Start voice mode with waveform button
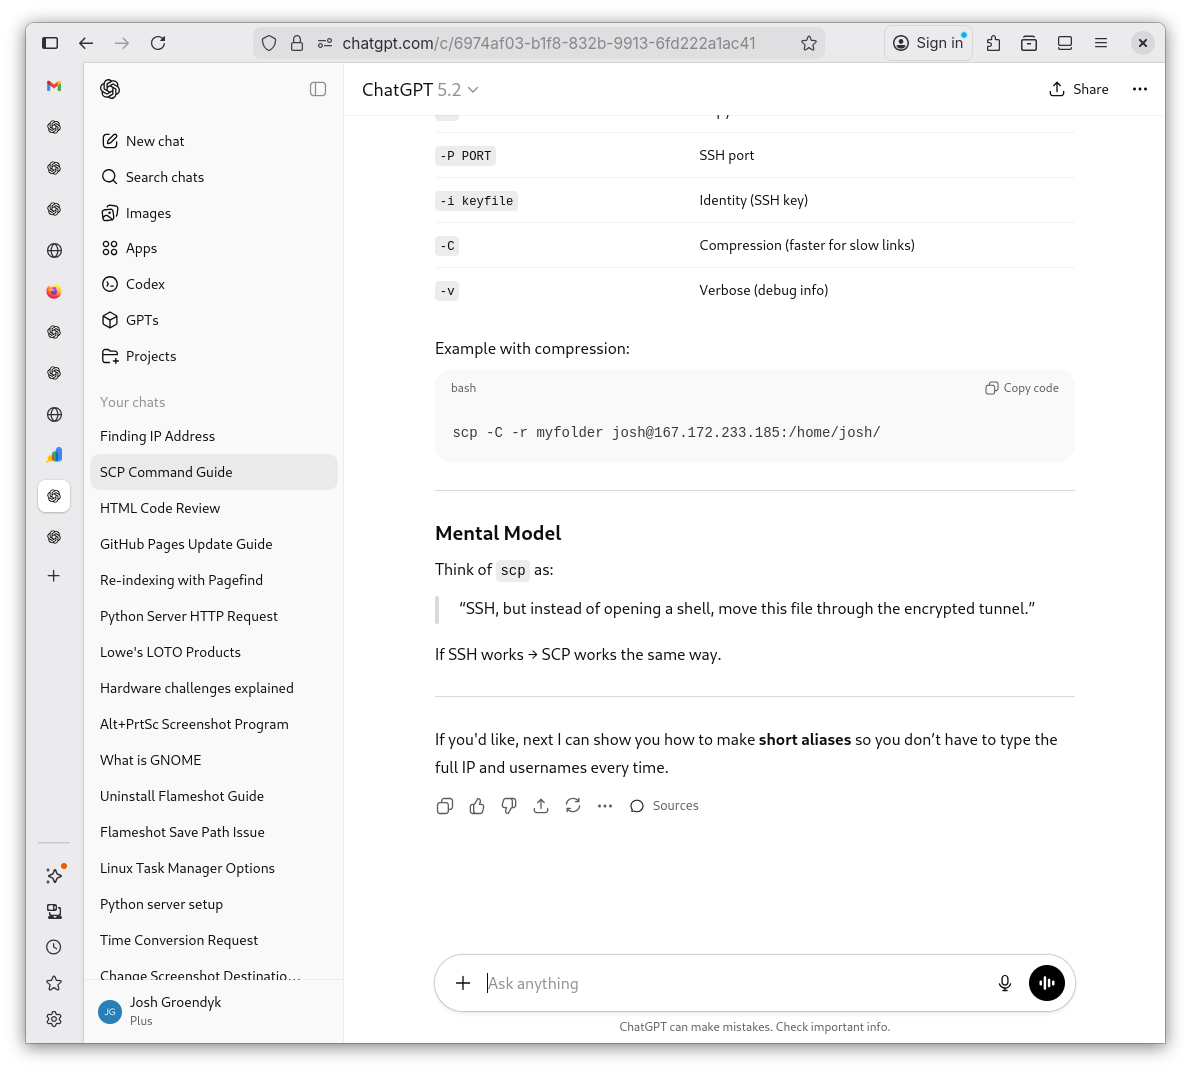Image resolution: width=1191 pixels, height=1072 pixels. tap(1046, 983)
